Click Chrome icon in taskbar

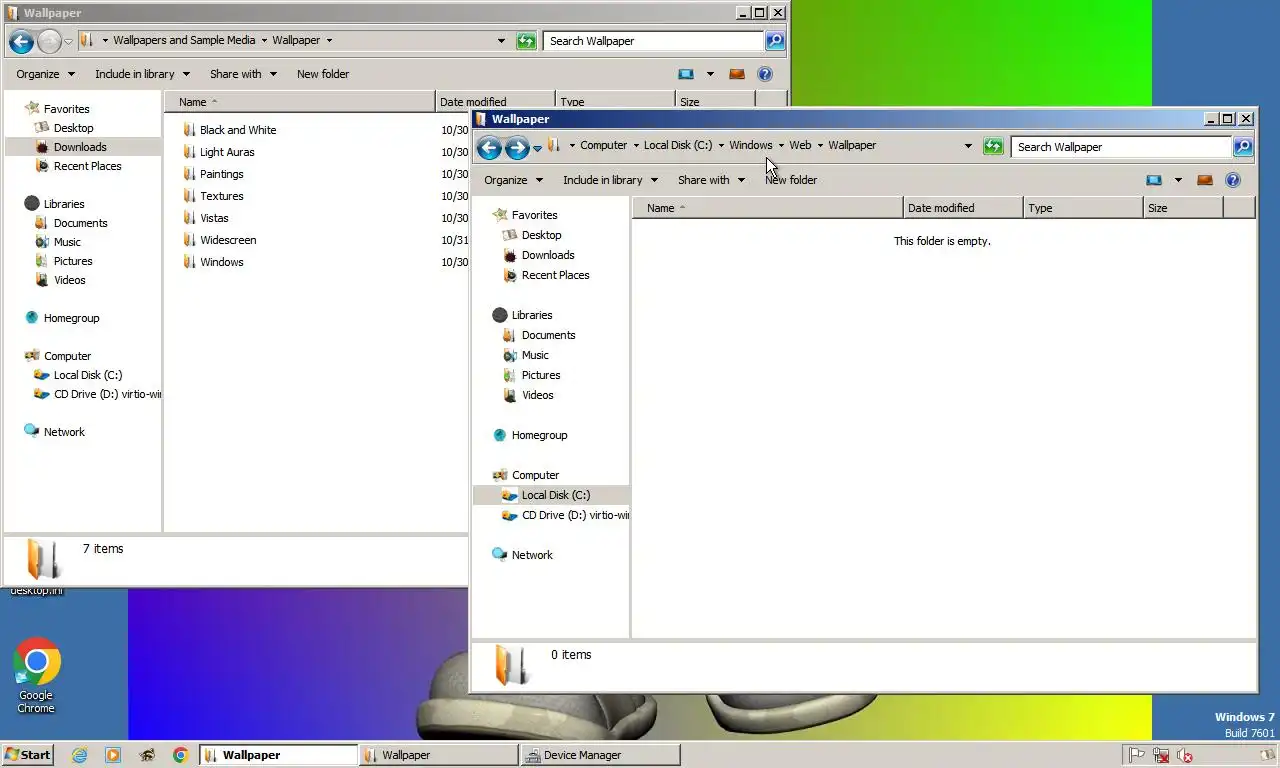(181, 755)
